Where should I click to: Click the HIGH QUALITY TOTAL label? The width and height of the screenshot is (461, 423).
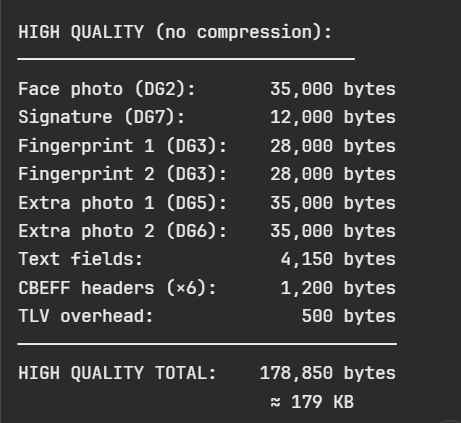117,373
